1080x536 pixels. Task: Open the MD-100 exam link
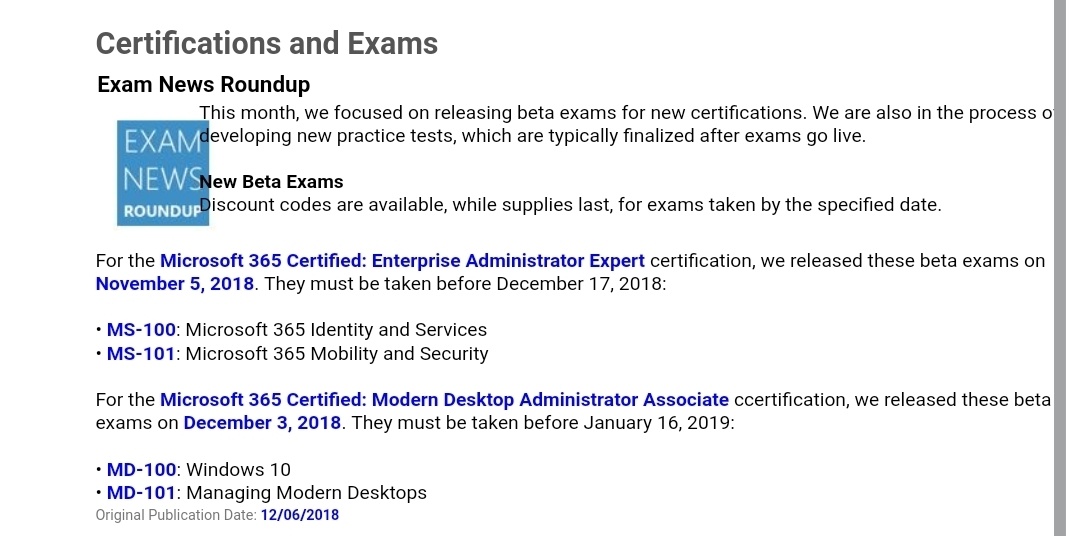141,470
